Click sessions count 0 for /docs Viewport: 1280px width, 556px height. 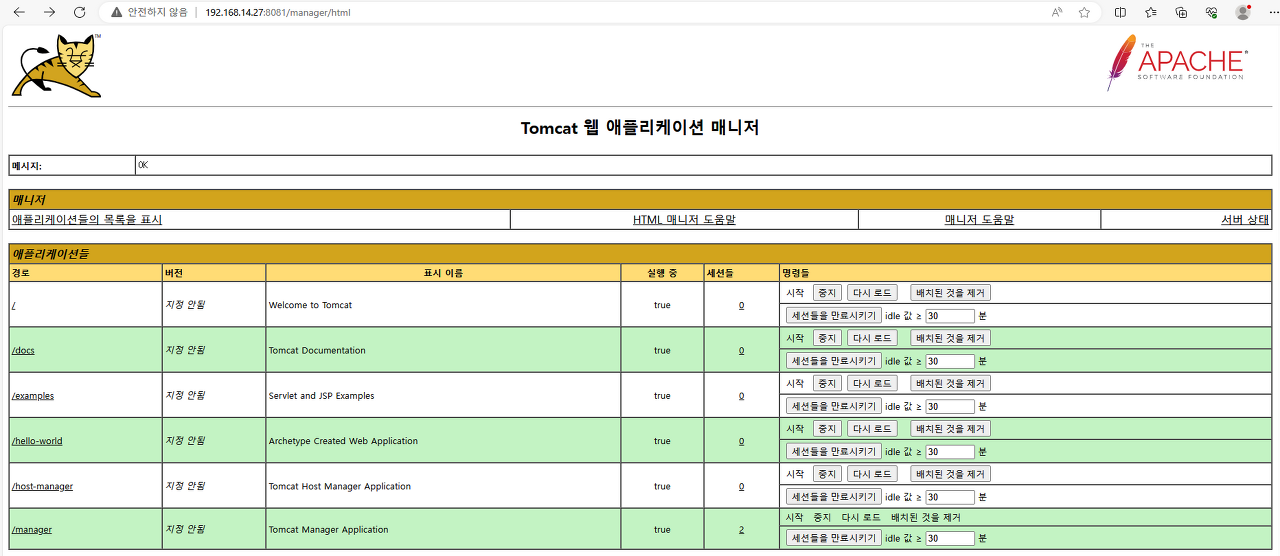(x=741, y=351)
